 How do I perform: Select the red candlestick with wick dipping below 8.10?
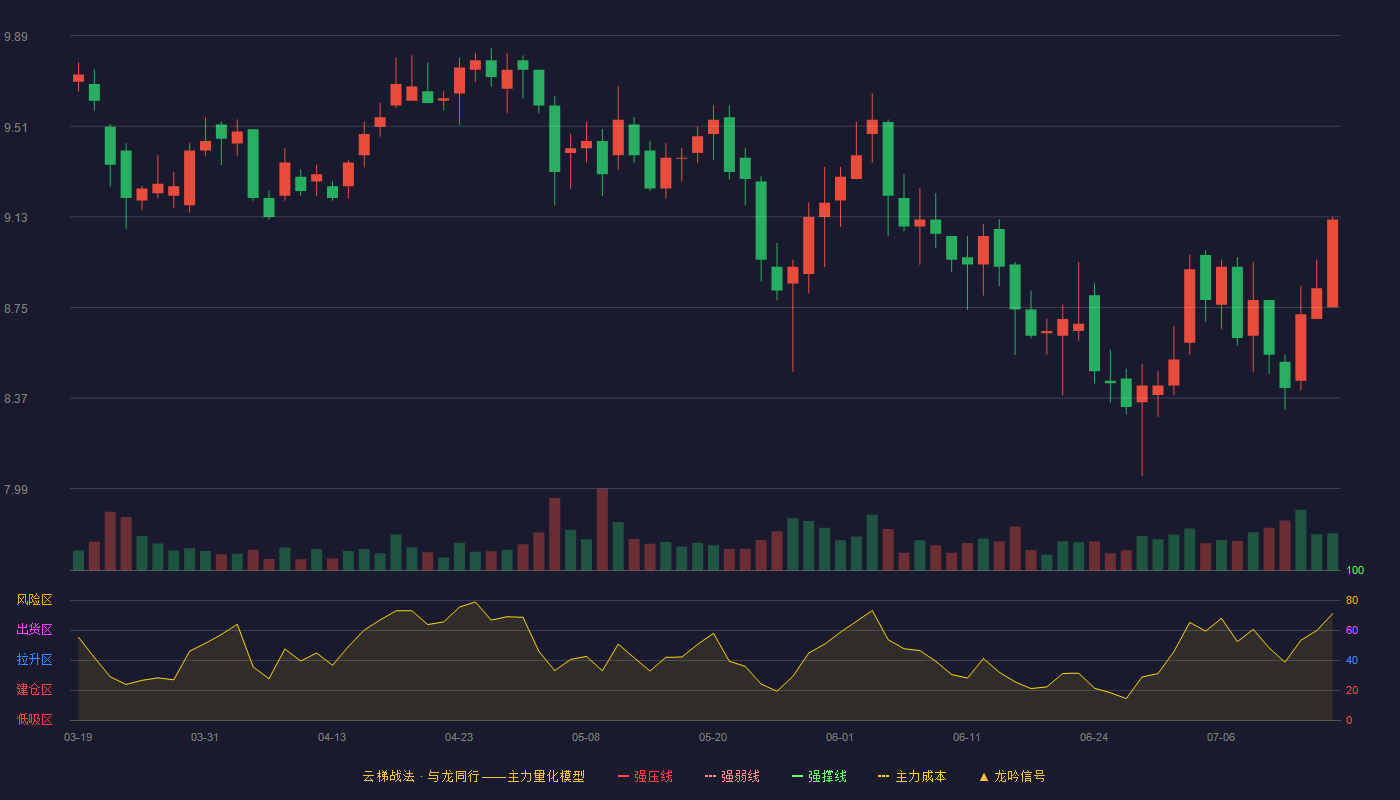click(x=1142, y=420)
